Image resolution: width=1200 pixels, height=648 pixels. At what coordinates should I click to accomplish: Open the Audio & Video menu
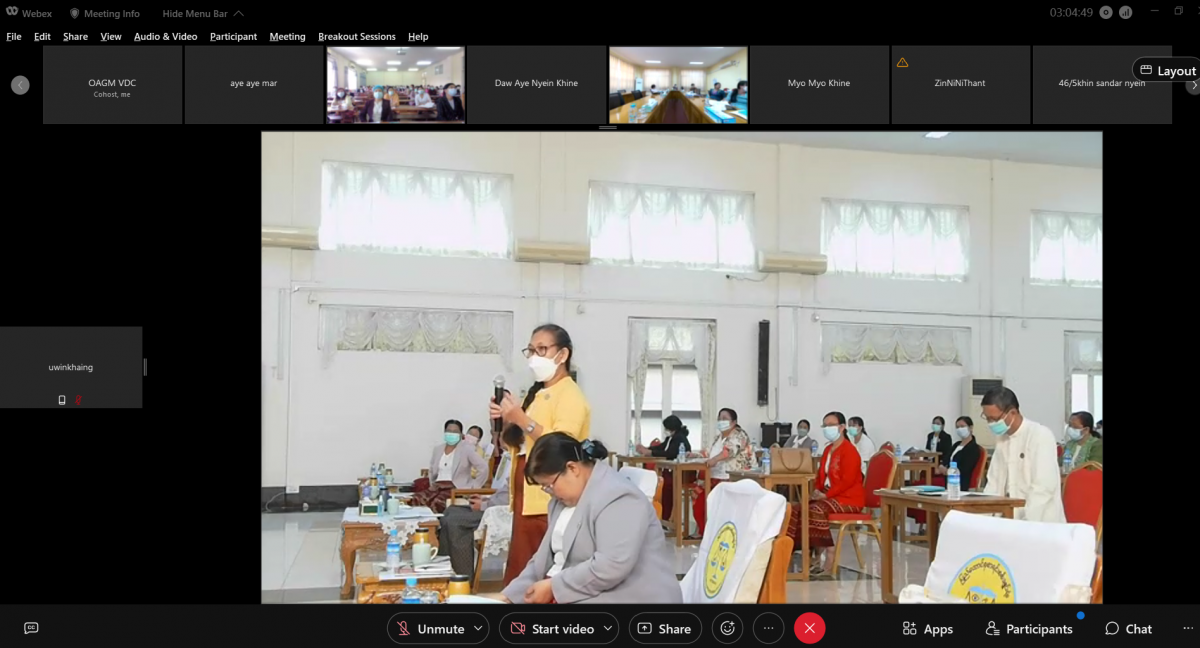pos(165,37)
